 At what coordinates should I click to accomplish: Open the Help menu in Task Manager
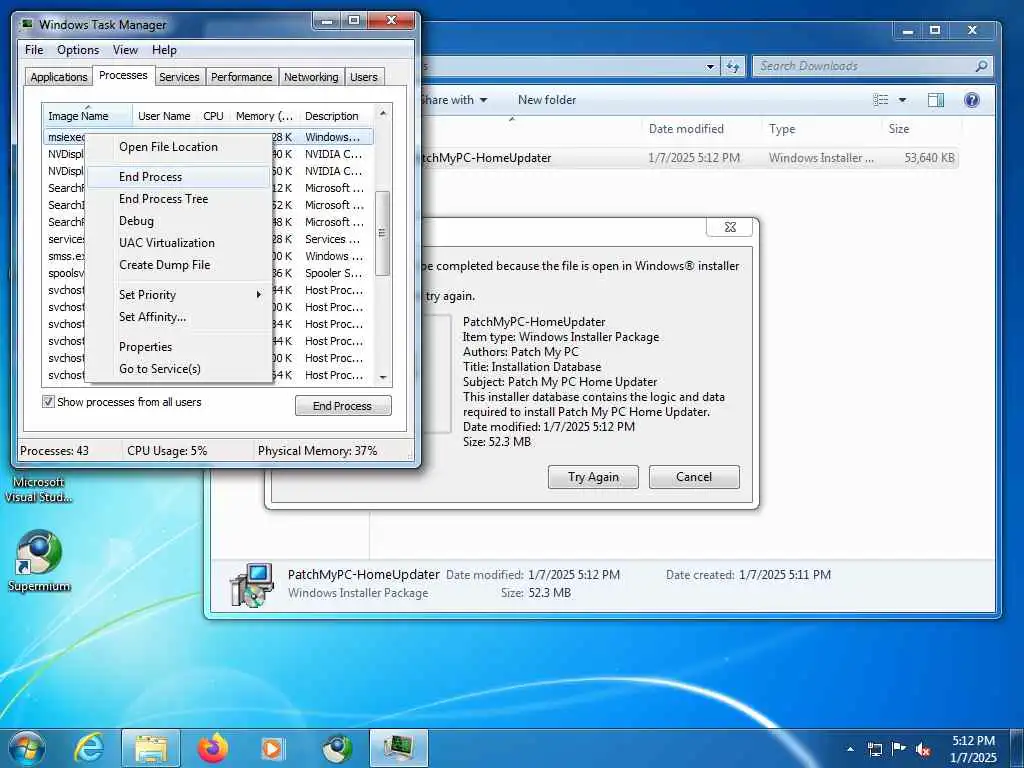(164, 50)
